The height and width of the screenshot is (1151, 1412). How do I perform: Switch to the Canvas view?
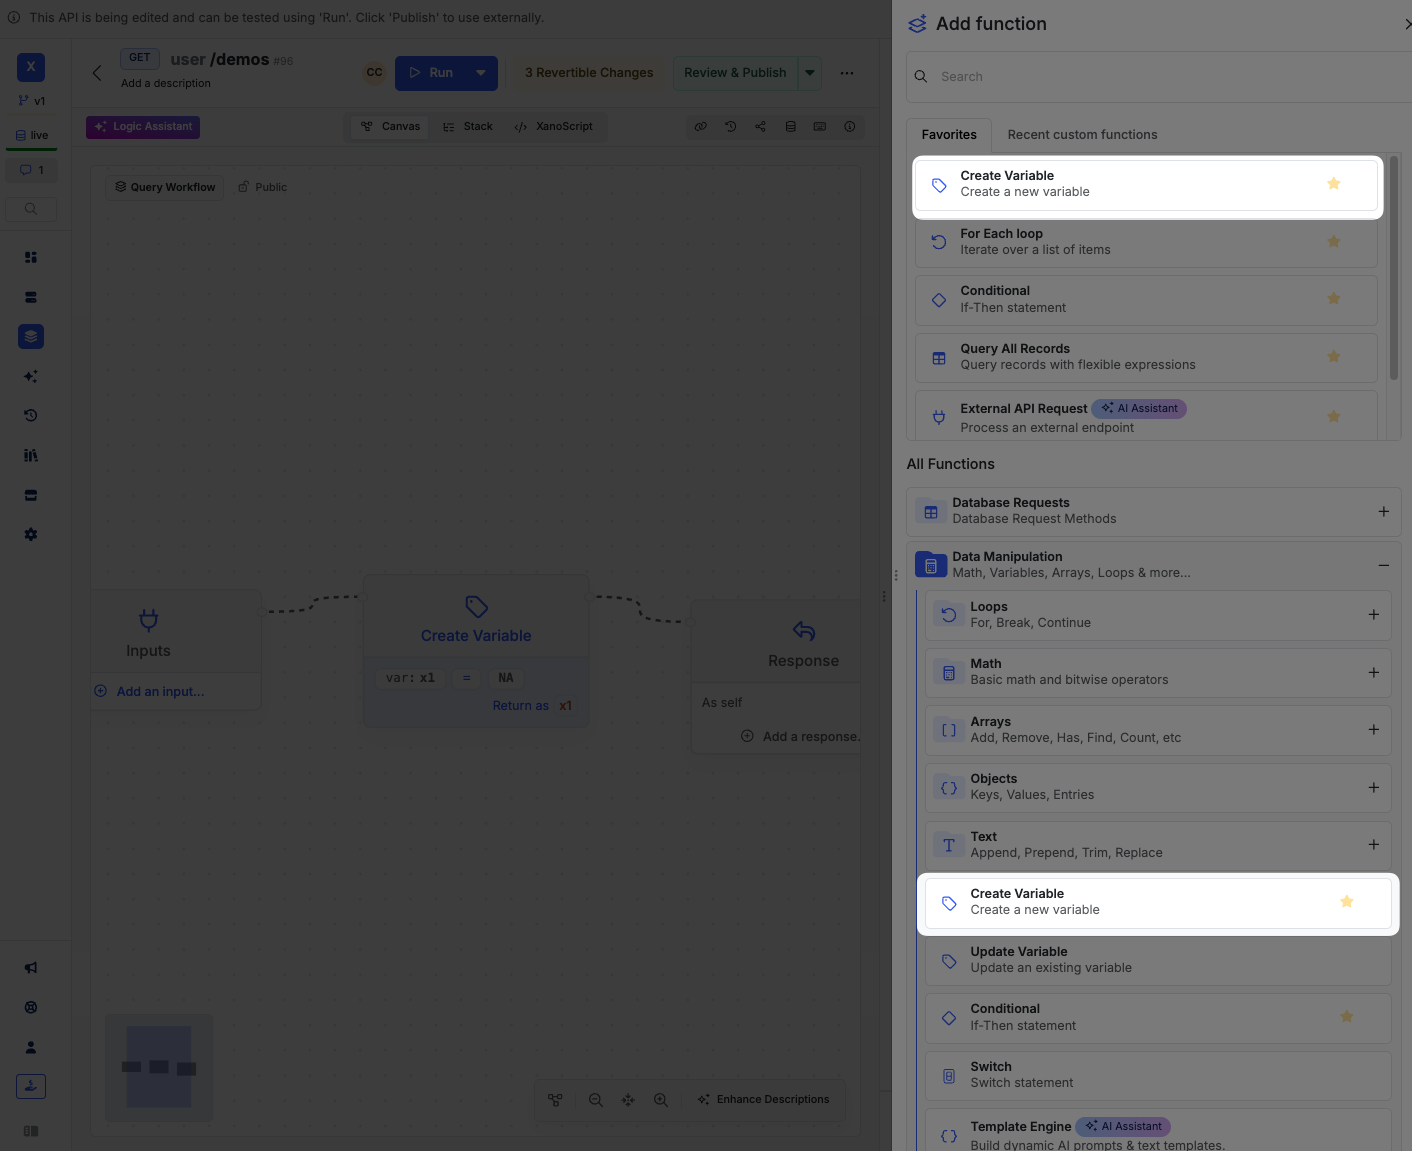(x=390, y=127)
